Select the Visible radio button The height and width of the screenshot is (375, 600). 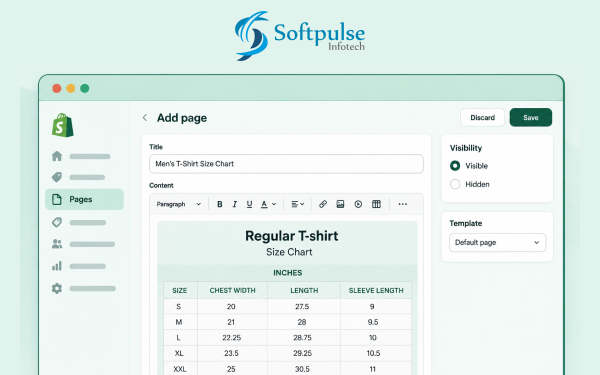[455, 166]
